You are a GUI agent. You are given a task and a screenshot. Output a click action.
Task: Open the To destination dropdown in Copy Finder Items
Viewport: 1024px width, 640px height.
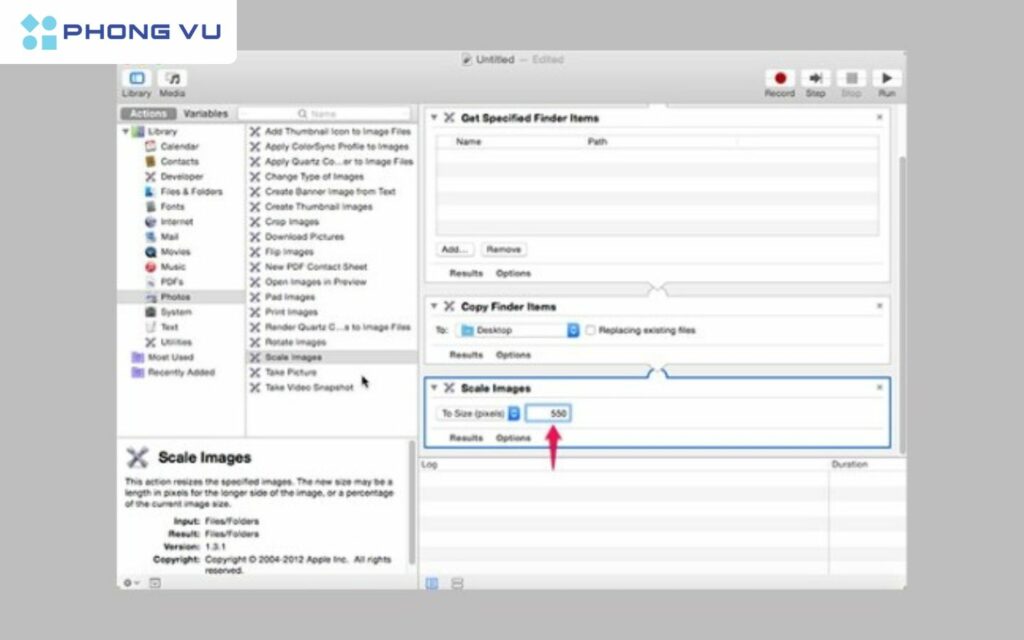[572, 331]
